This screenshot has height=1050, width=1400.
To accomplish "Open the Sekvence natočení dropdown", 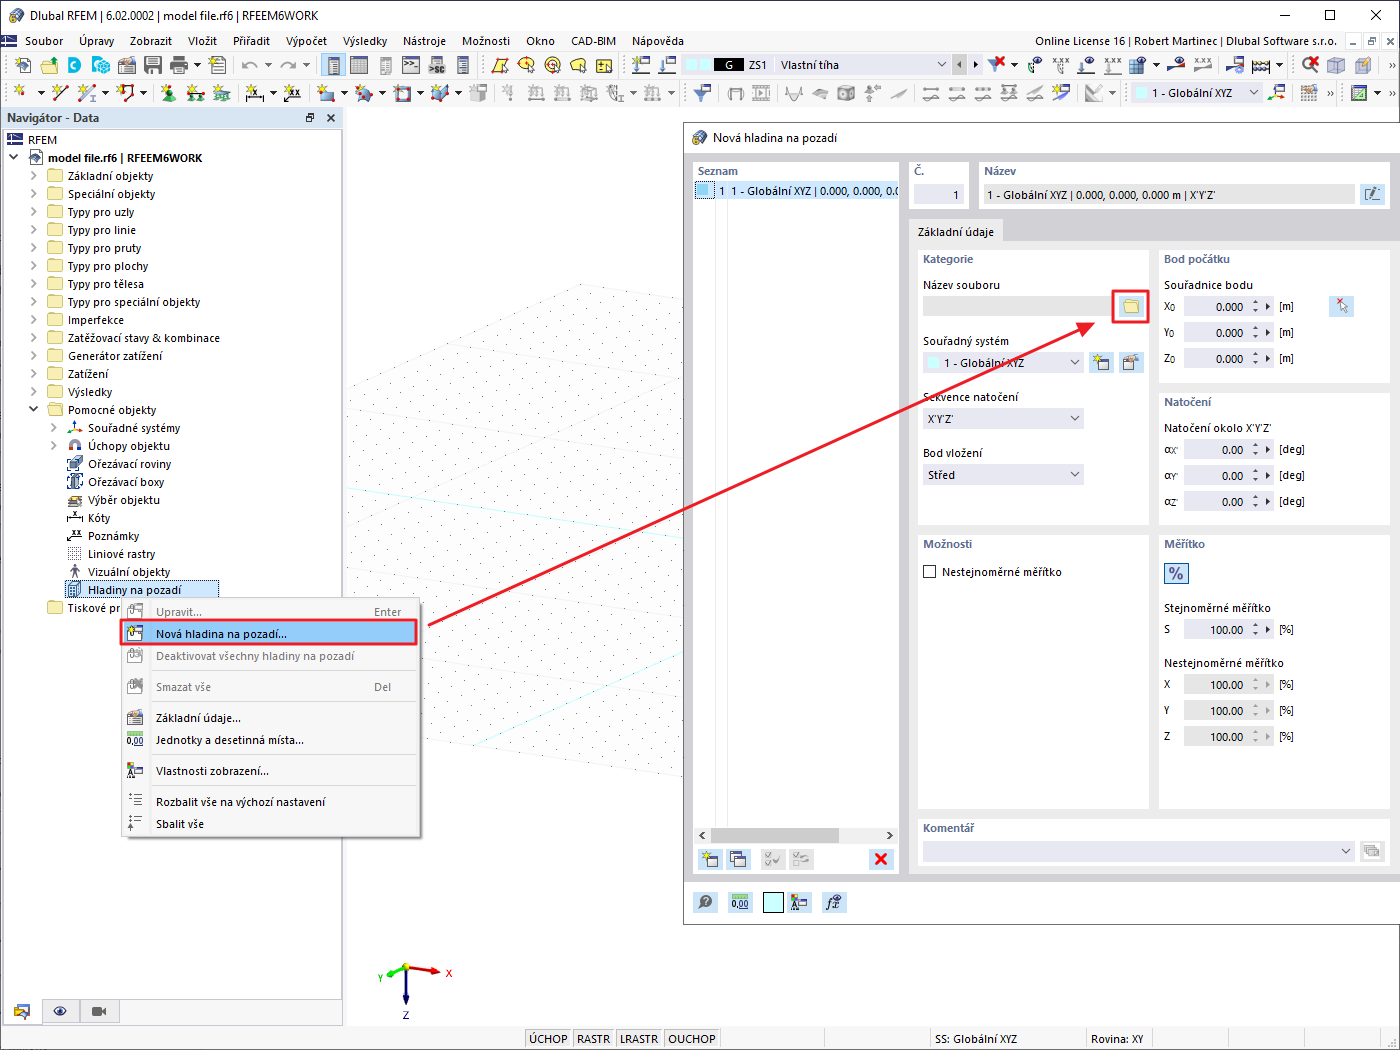I will pos(1003,418).
